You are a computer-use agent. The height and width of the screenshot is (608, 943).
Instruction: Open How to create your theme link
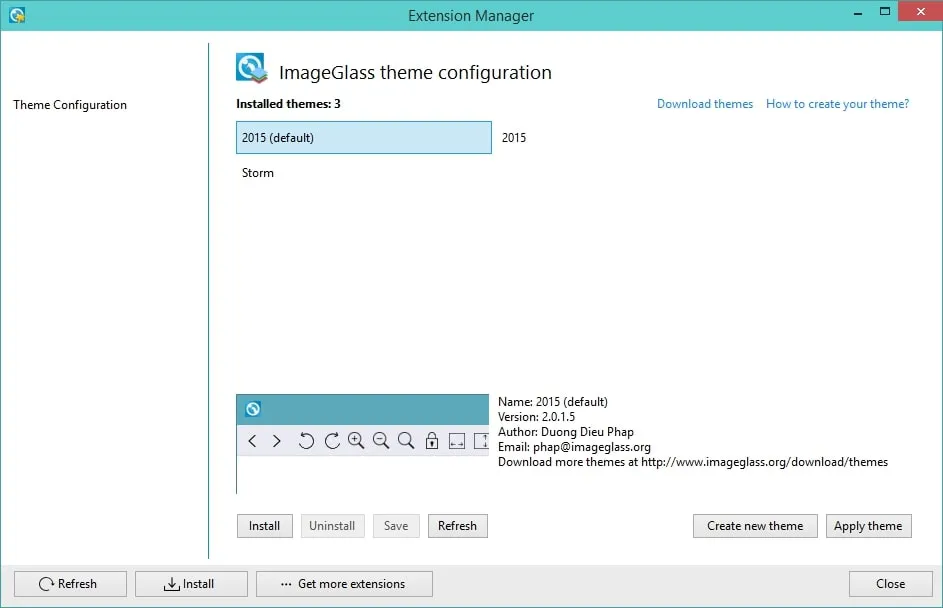837,104
